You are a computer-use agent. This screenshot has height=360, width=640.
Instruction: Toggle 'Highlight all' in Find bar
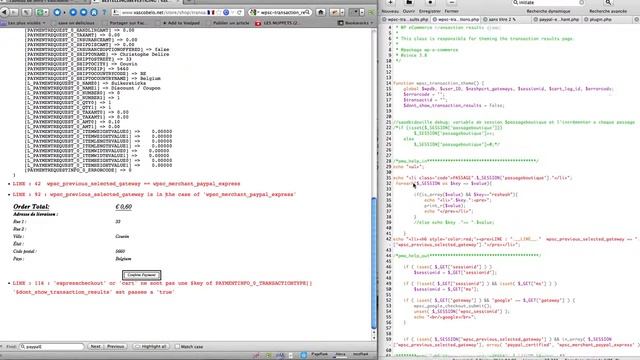pos(151,347)
